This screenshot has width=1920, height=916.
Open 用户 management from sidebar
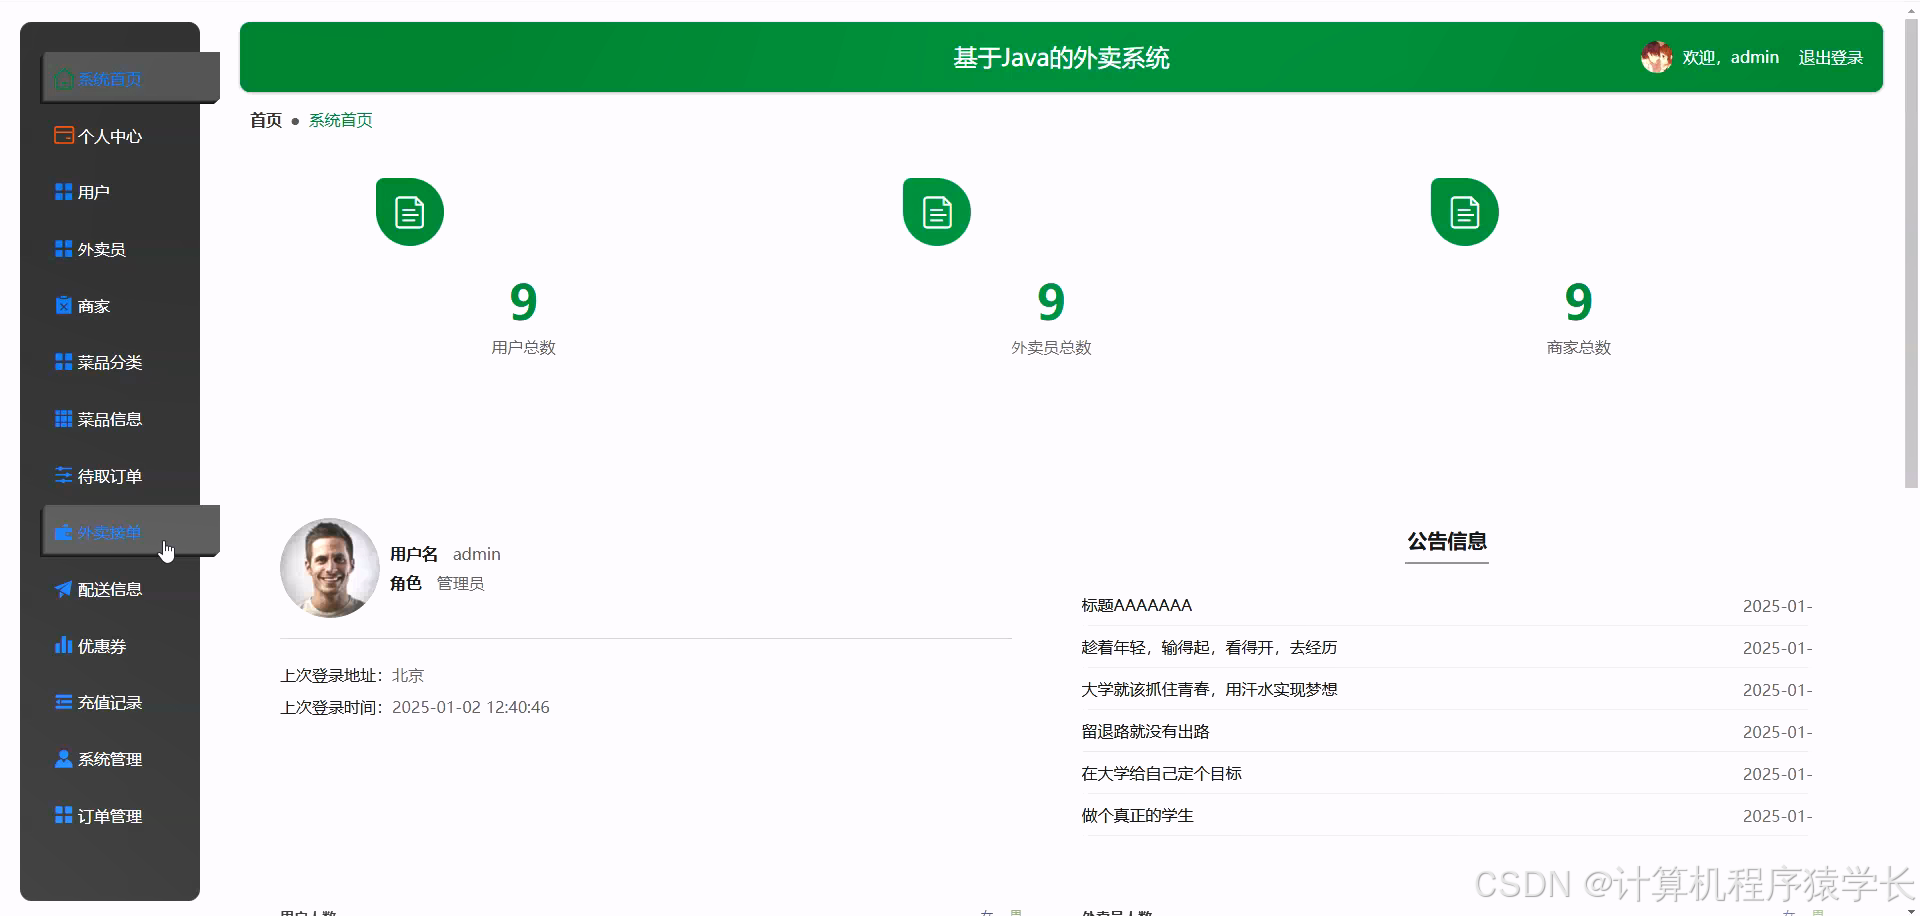93,191
